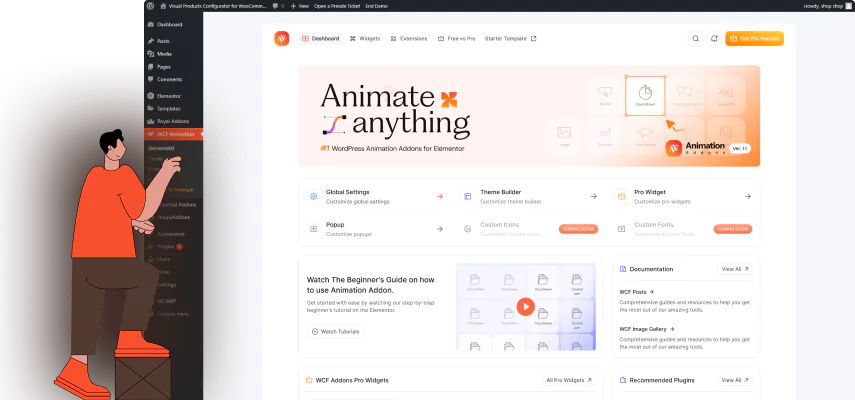The image size is (855, 400).
Task: Click the orange arrow beside Global Settings
Action: pos(439,196)
